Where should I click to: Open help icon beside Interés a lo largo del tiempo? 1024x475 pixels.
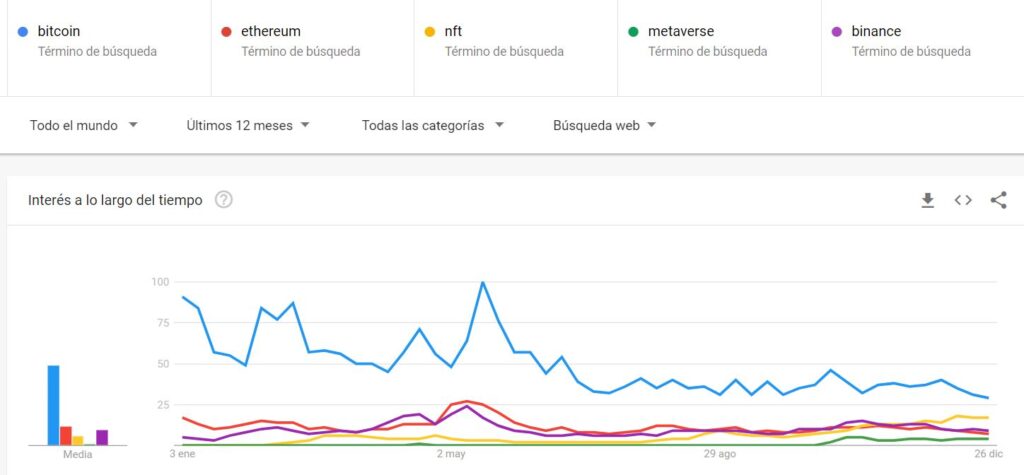pos(224,200)
